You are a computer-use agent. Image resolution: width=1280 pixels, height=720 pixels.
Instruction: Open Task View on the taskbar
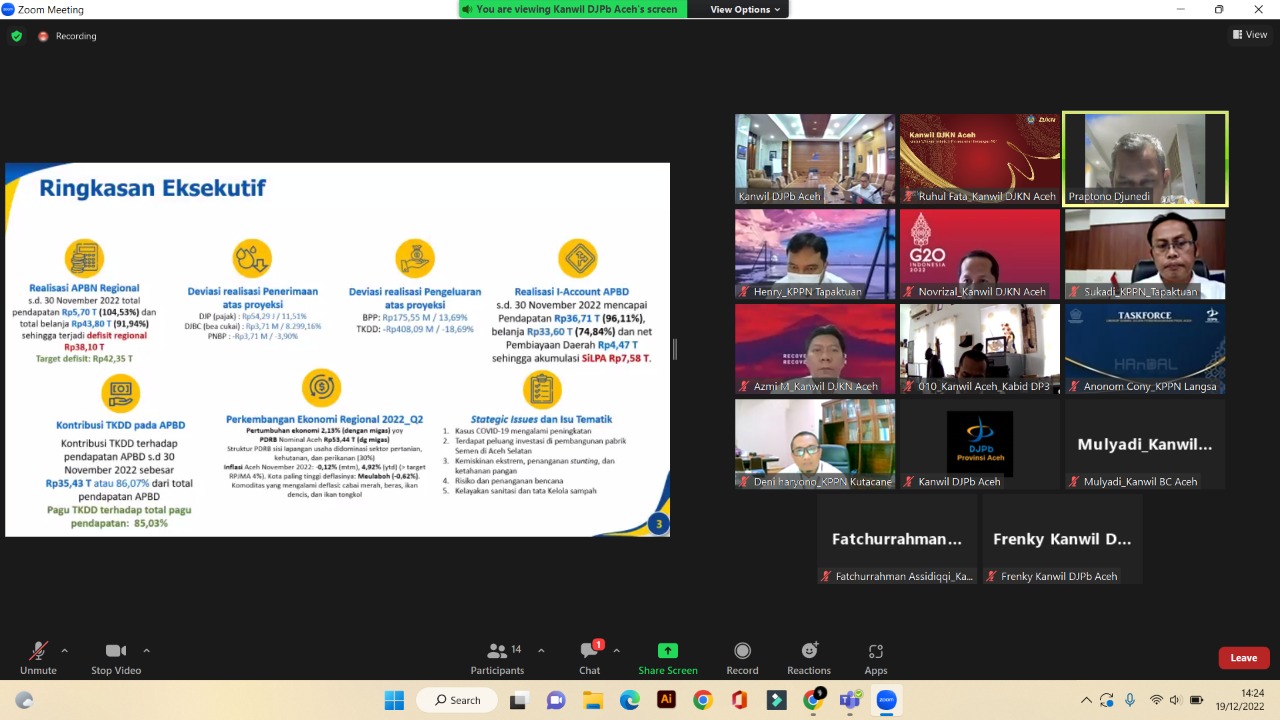pyautogui.click(x=518, y=700)
